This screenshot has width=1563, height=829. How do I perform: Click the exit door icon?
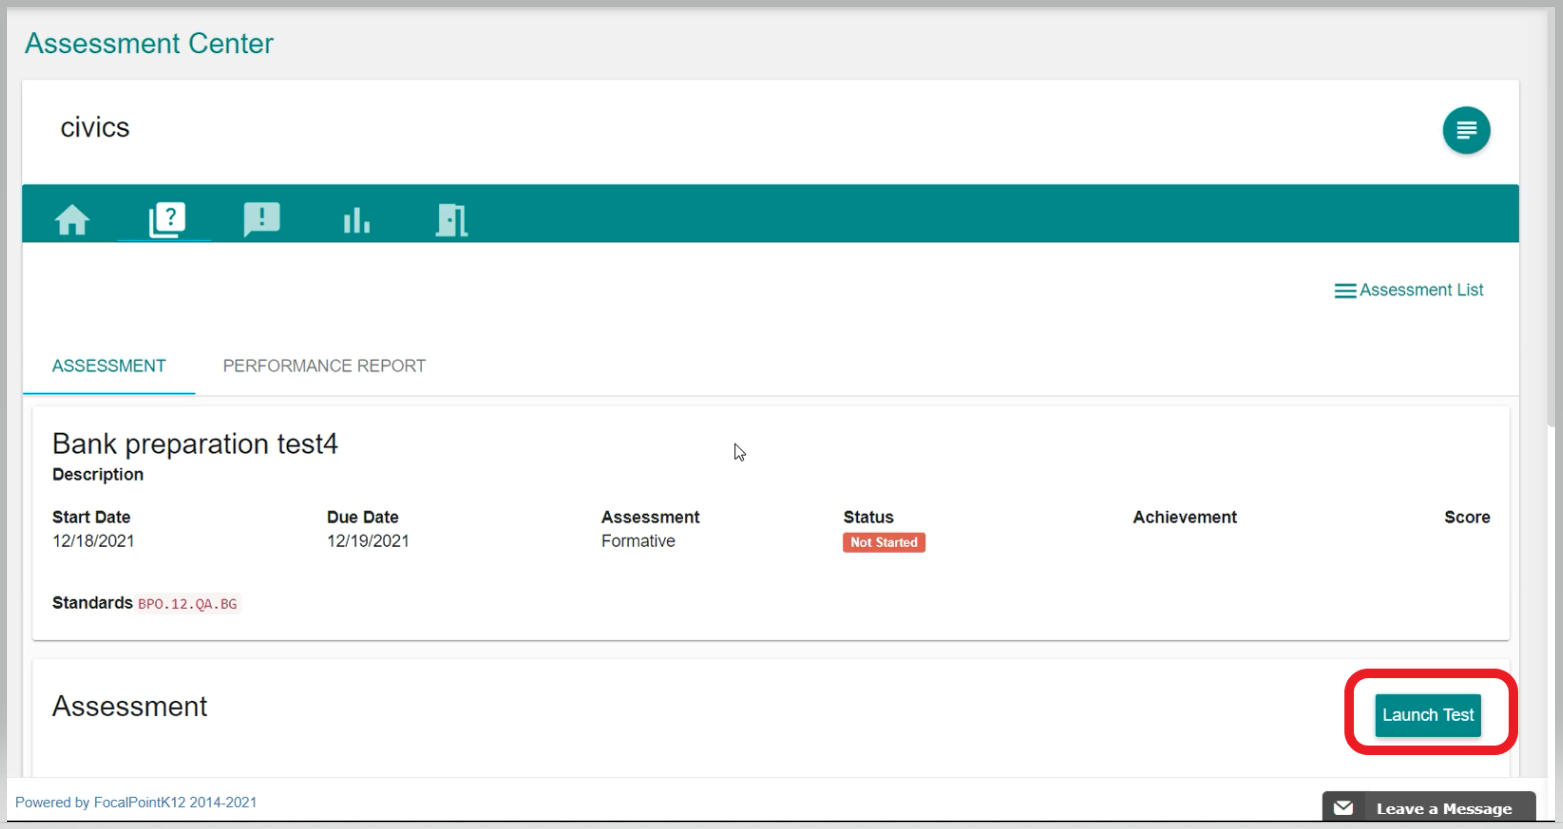click(x=451, y=220)
